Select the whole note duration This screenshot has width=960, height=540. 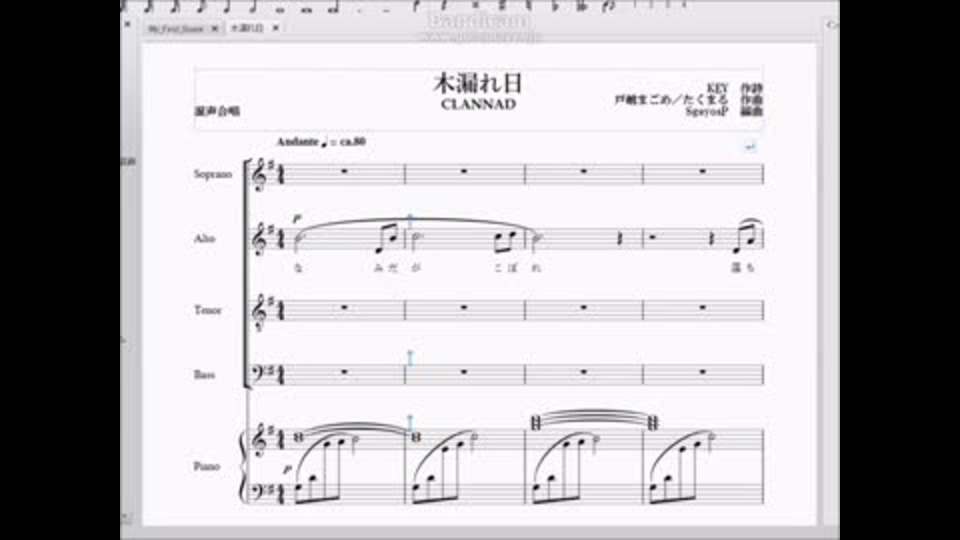pyautogui.click(x=279, y=9)
